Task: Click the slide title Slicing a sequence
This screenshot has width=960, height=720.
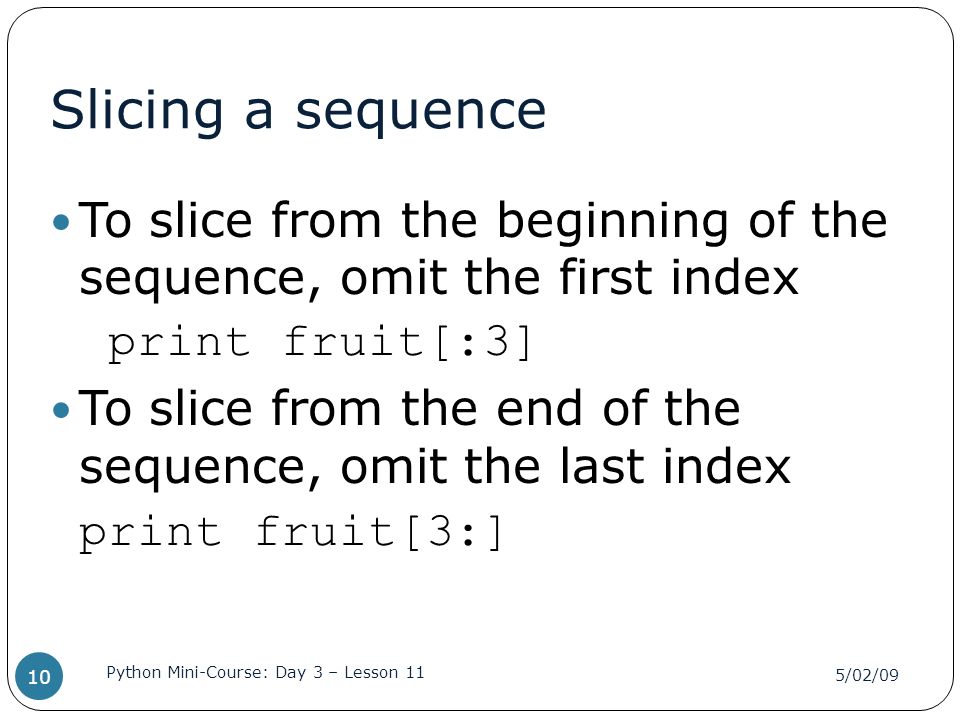Action: pyautogui.click(x=298, y=111)
